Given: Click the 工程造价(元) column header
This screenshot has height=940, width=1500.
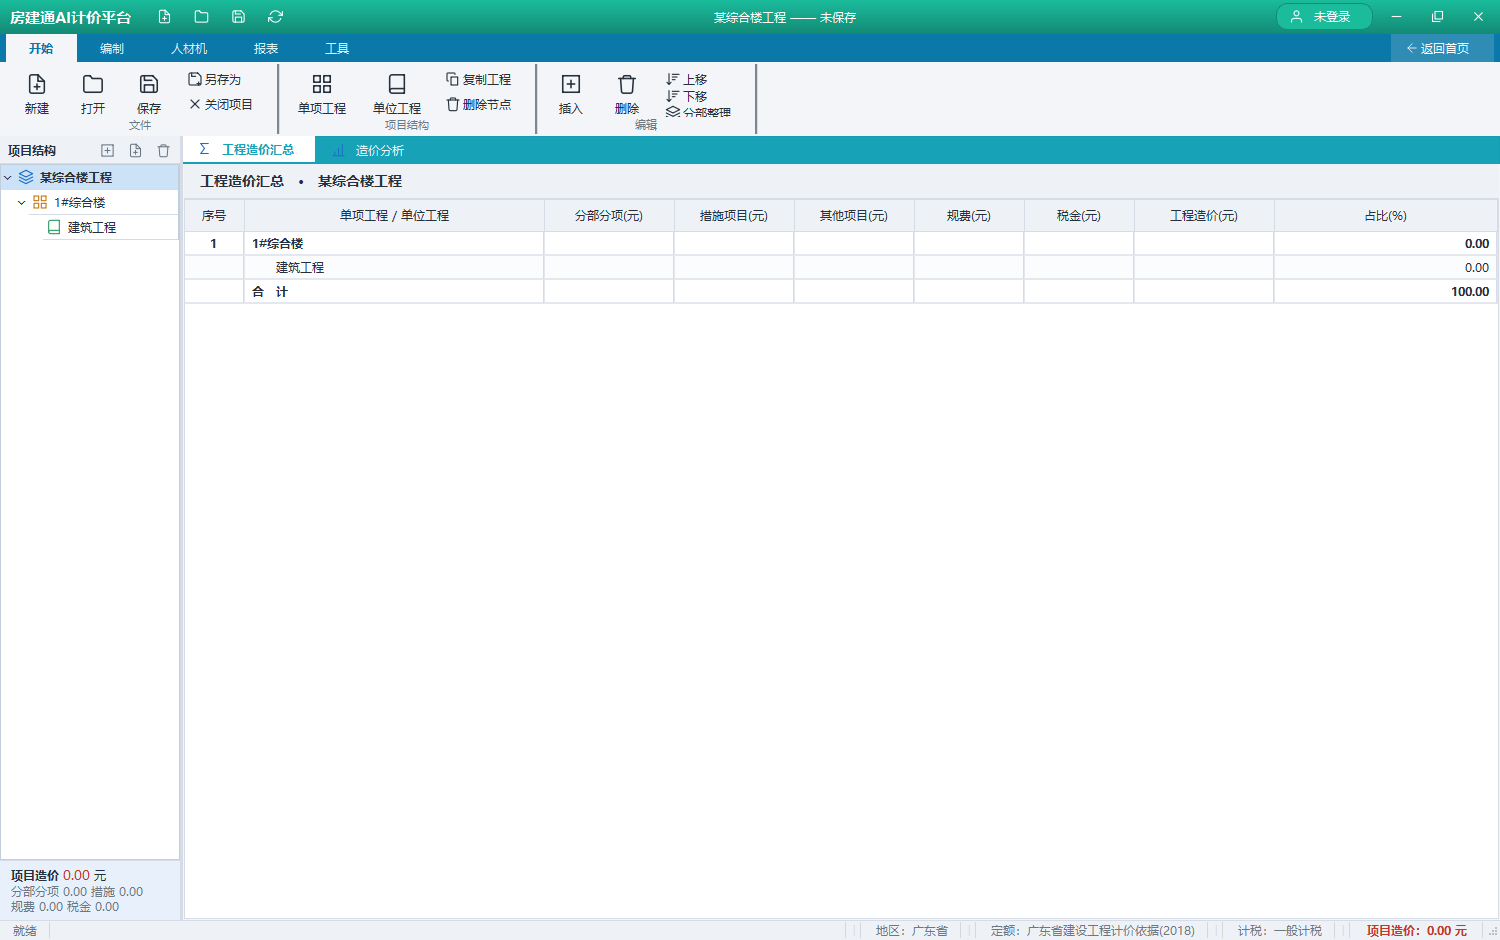Looking at the screenshot, I should [x=1204, y=216].
